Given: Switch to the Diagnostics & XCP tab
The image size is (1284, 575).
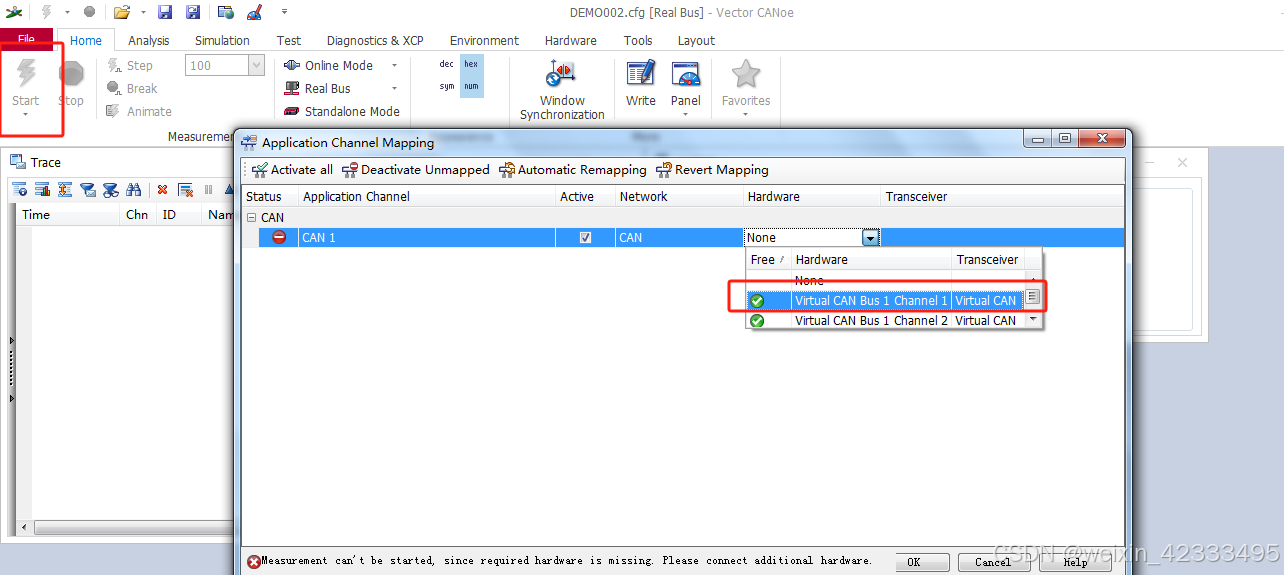Looking at the screenshot, I should 375,41.
